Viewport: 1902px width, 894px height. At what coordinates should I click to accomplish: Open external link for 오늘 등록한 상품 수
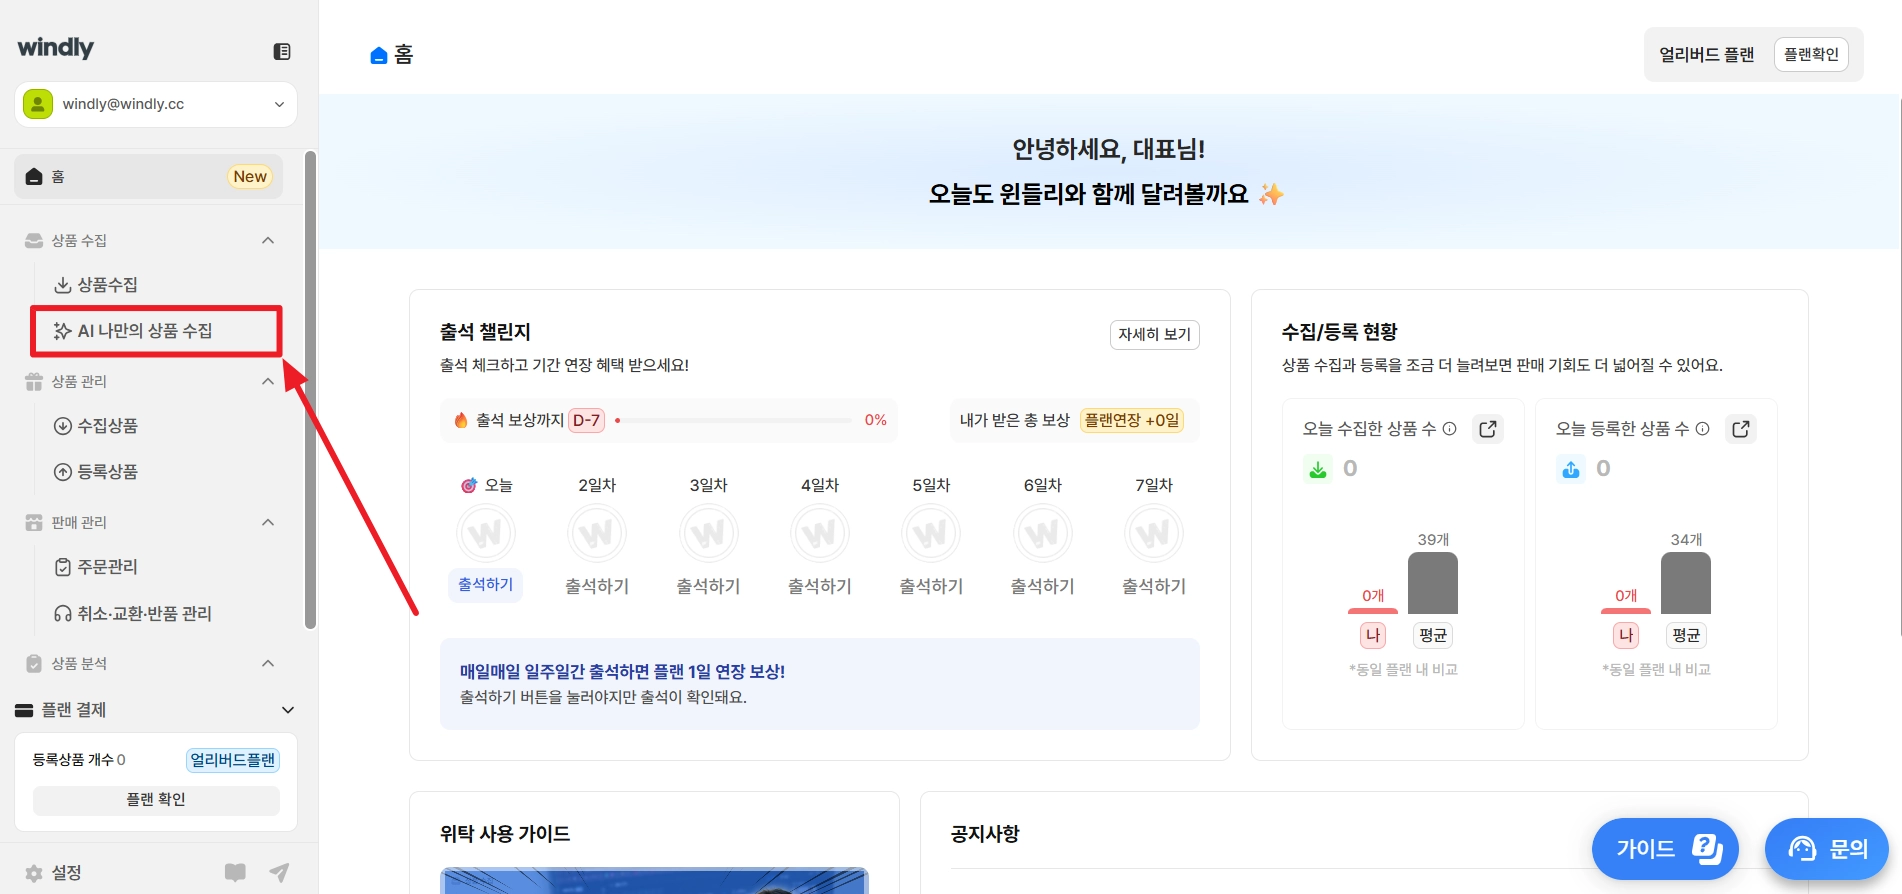[x=1741, y=429]
